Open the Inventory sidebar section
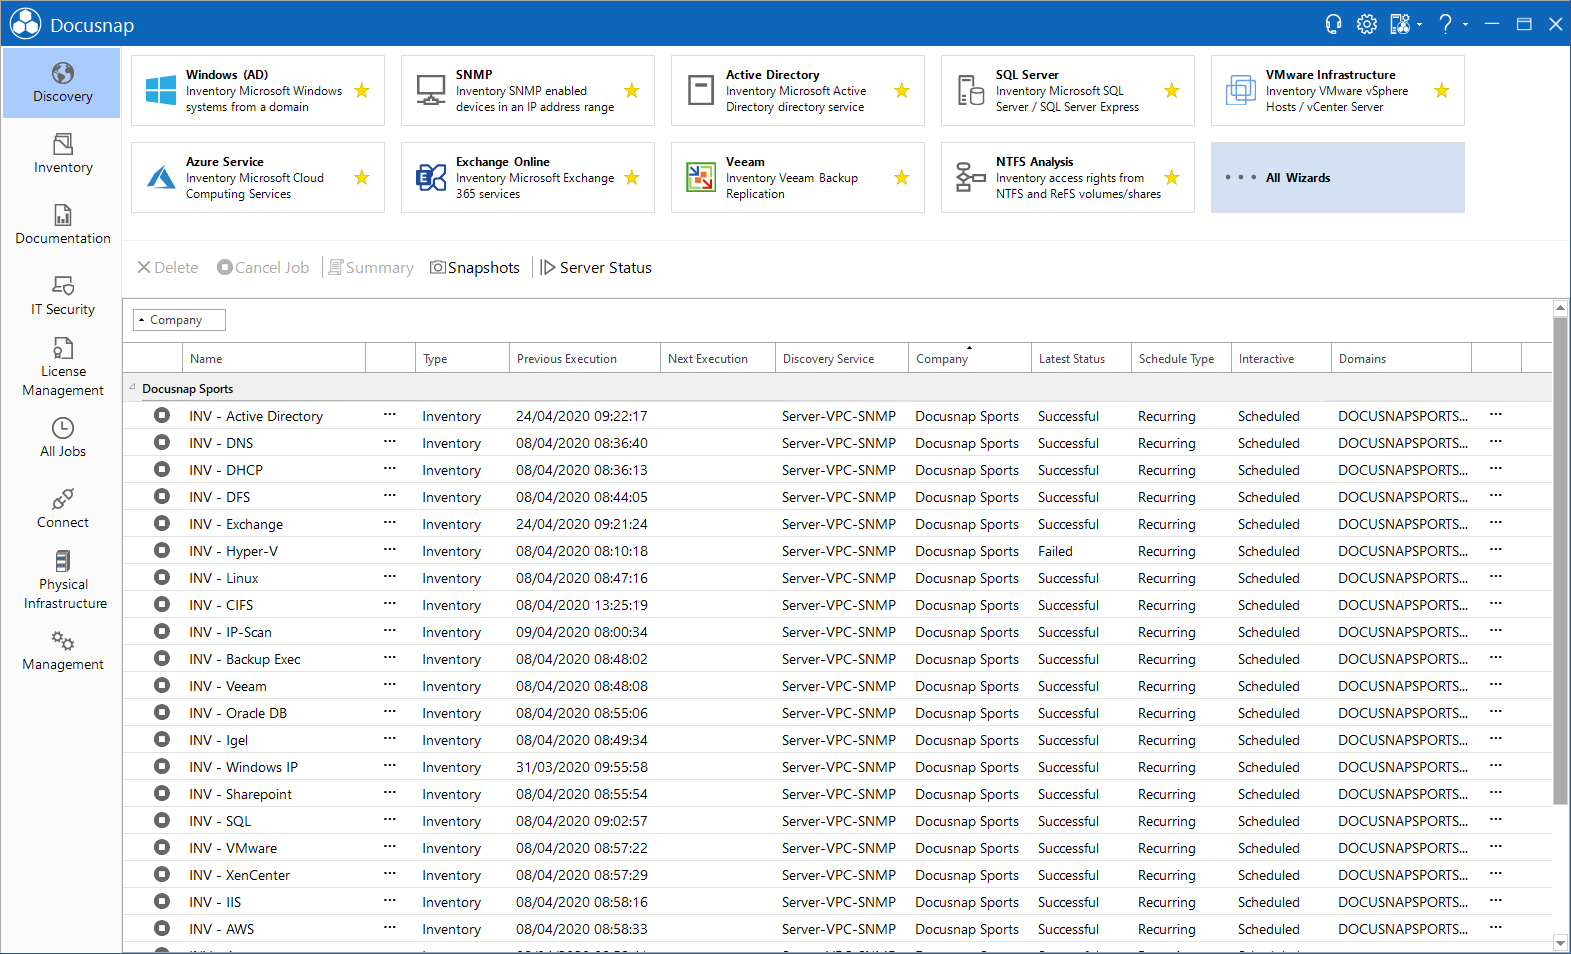Viewport: 1571px width, 954px height. (62, 154)
